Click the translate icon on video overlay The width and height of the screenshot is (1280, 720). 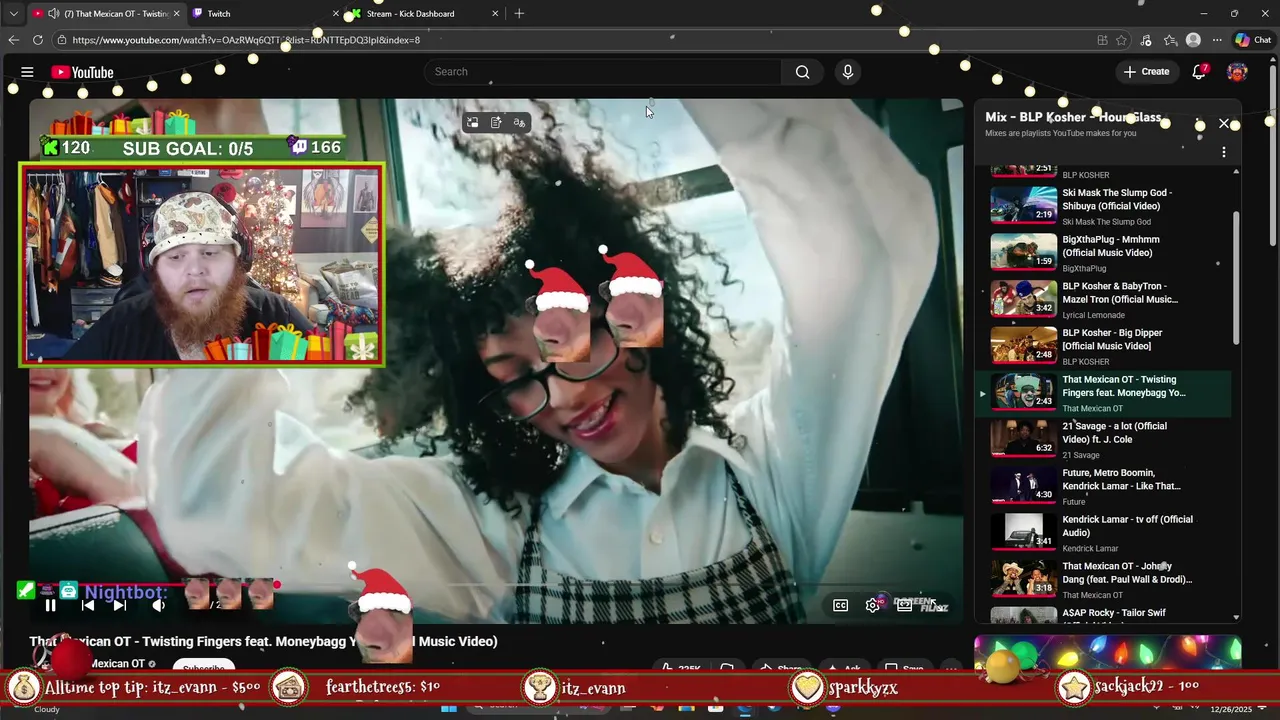tap(519, 123)
